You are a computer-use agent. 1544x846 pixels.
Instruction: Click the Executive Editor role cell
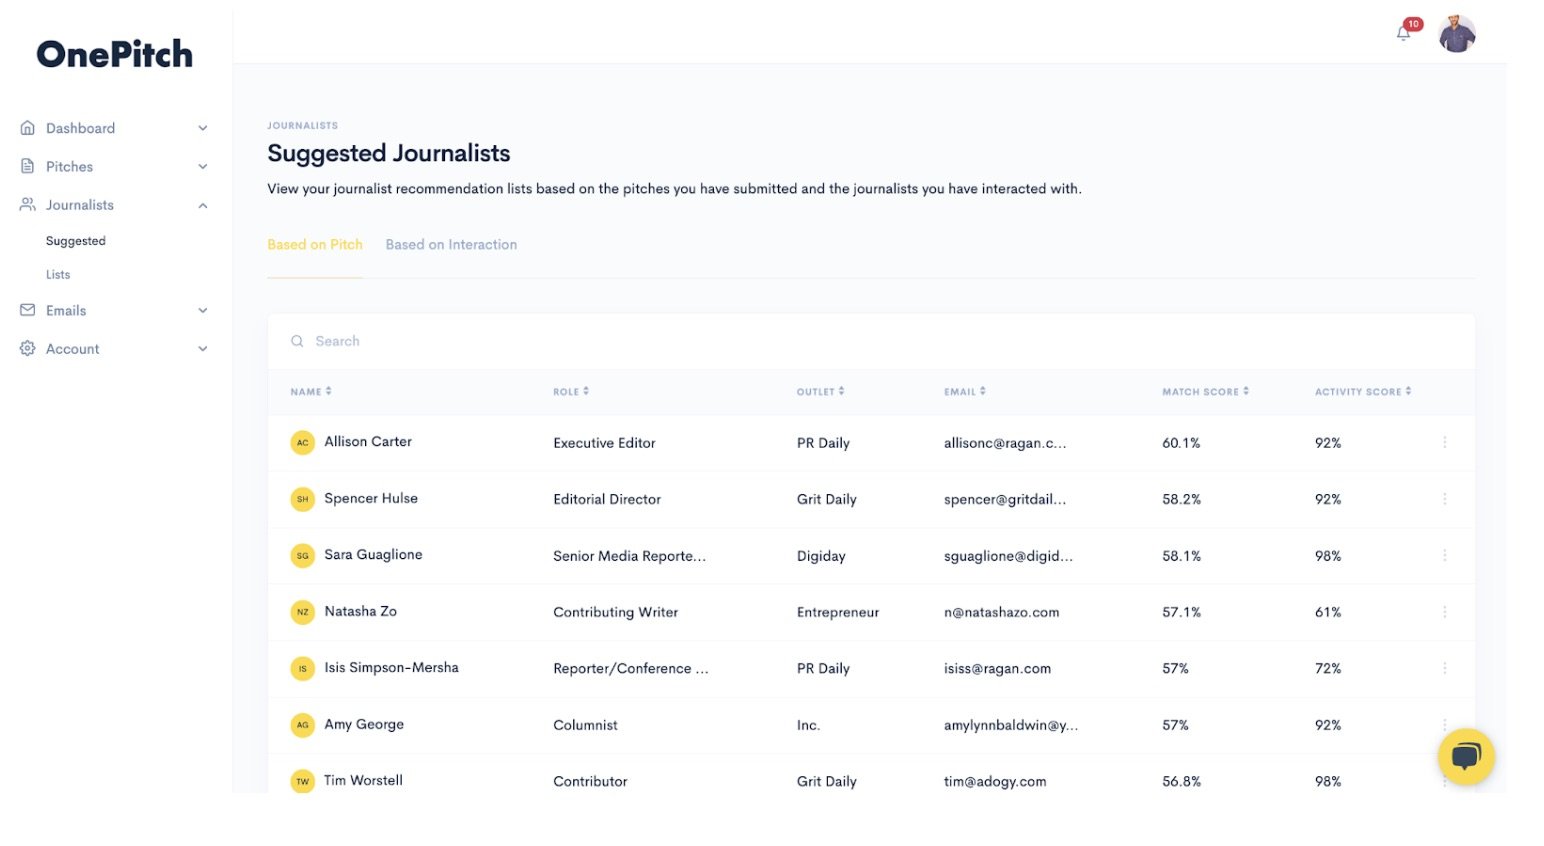pos(604,443)
